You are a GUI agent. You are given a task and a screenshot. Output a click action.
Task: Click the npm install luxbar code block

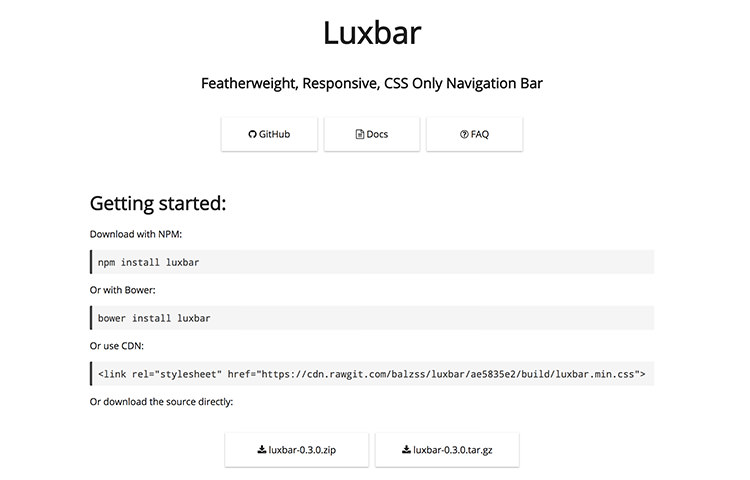point(372,262)
